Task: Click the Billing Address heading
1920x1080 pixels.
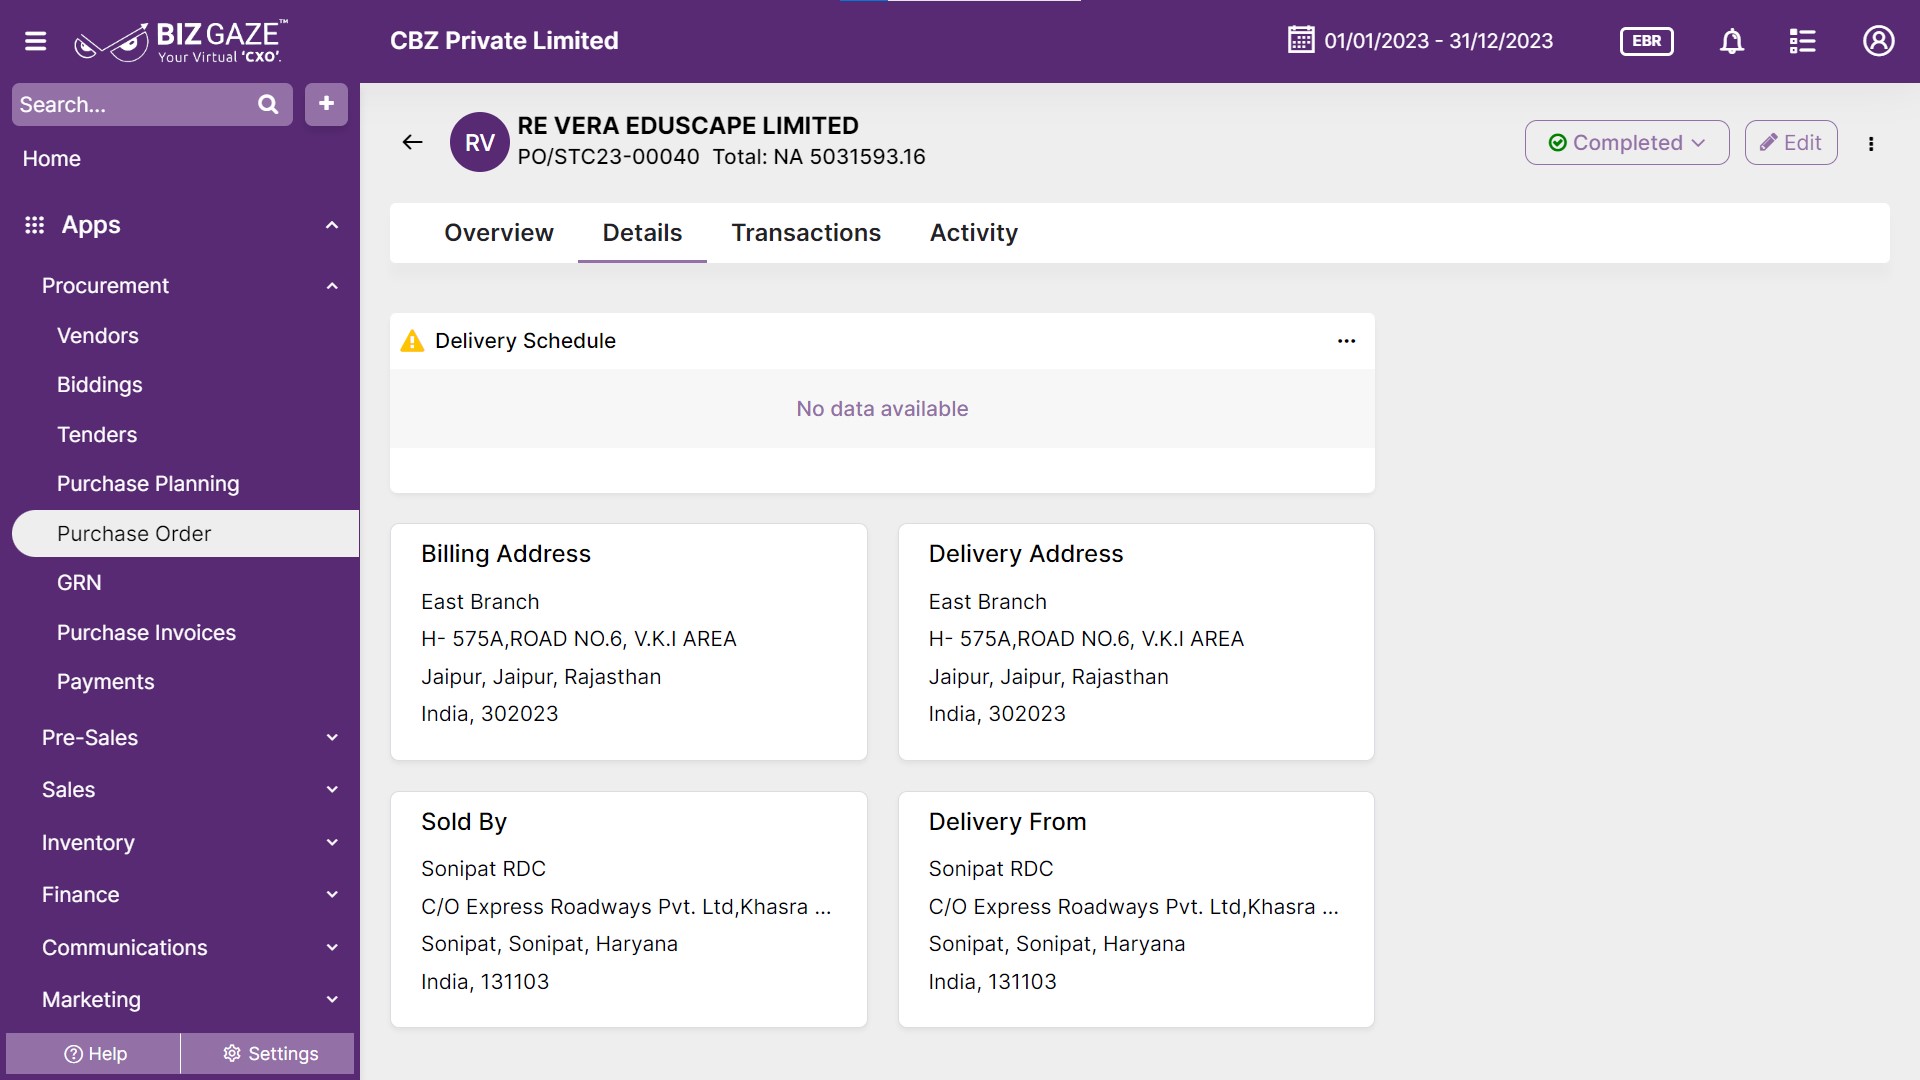Action: pyautogui.click(x=506, y=554)
